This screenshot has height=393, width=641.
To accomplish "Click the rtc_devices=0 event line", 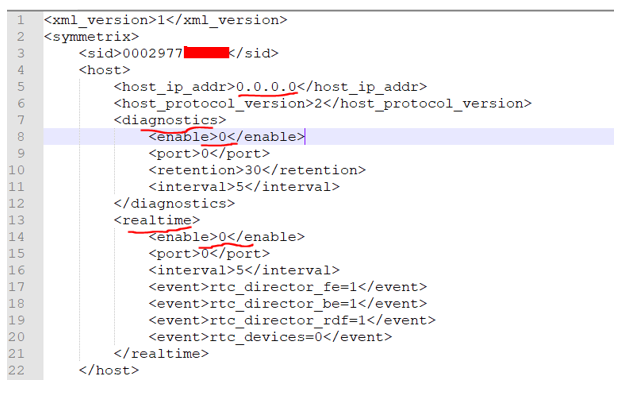I will click(x=270, y=337).
